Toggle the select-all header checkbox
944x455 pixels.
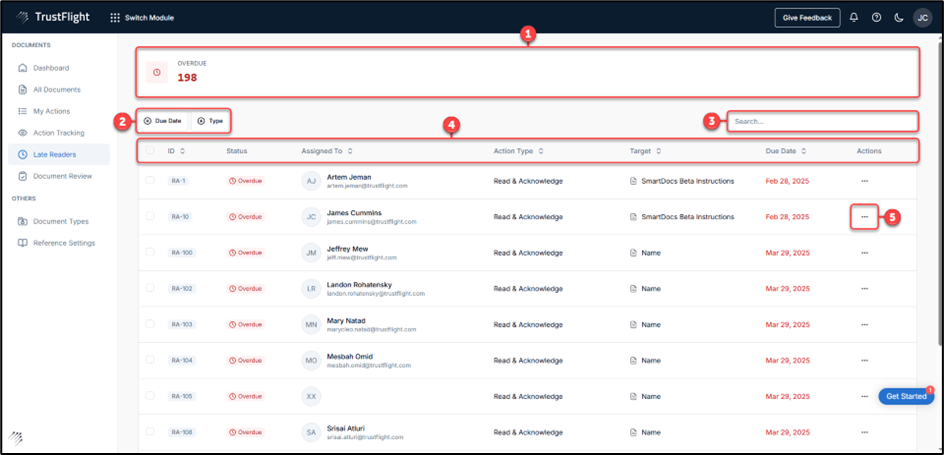tap(150, 151)
